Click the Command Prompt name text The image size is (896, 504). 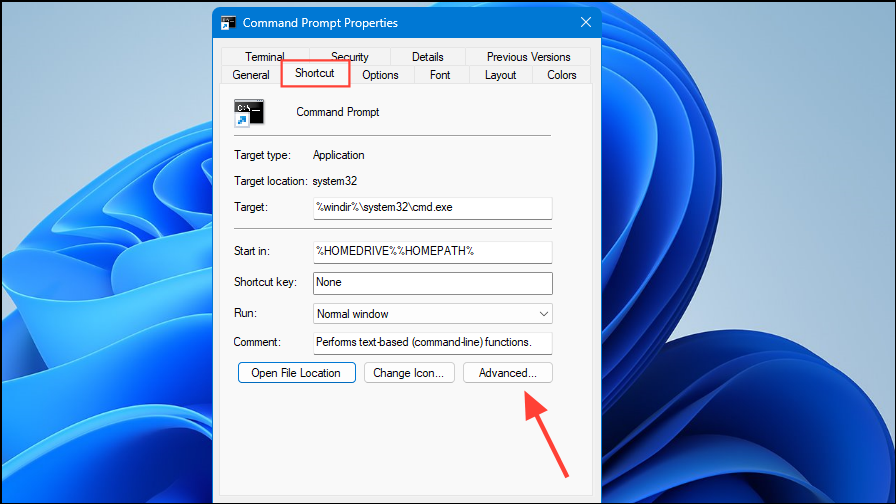338,112
